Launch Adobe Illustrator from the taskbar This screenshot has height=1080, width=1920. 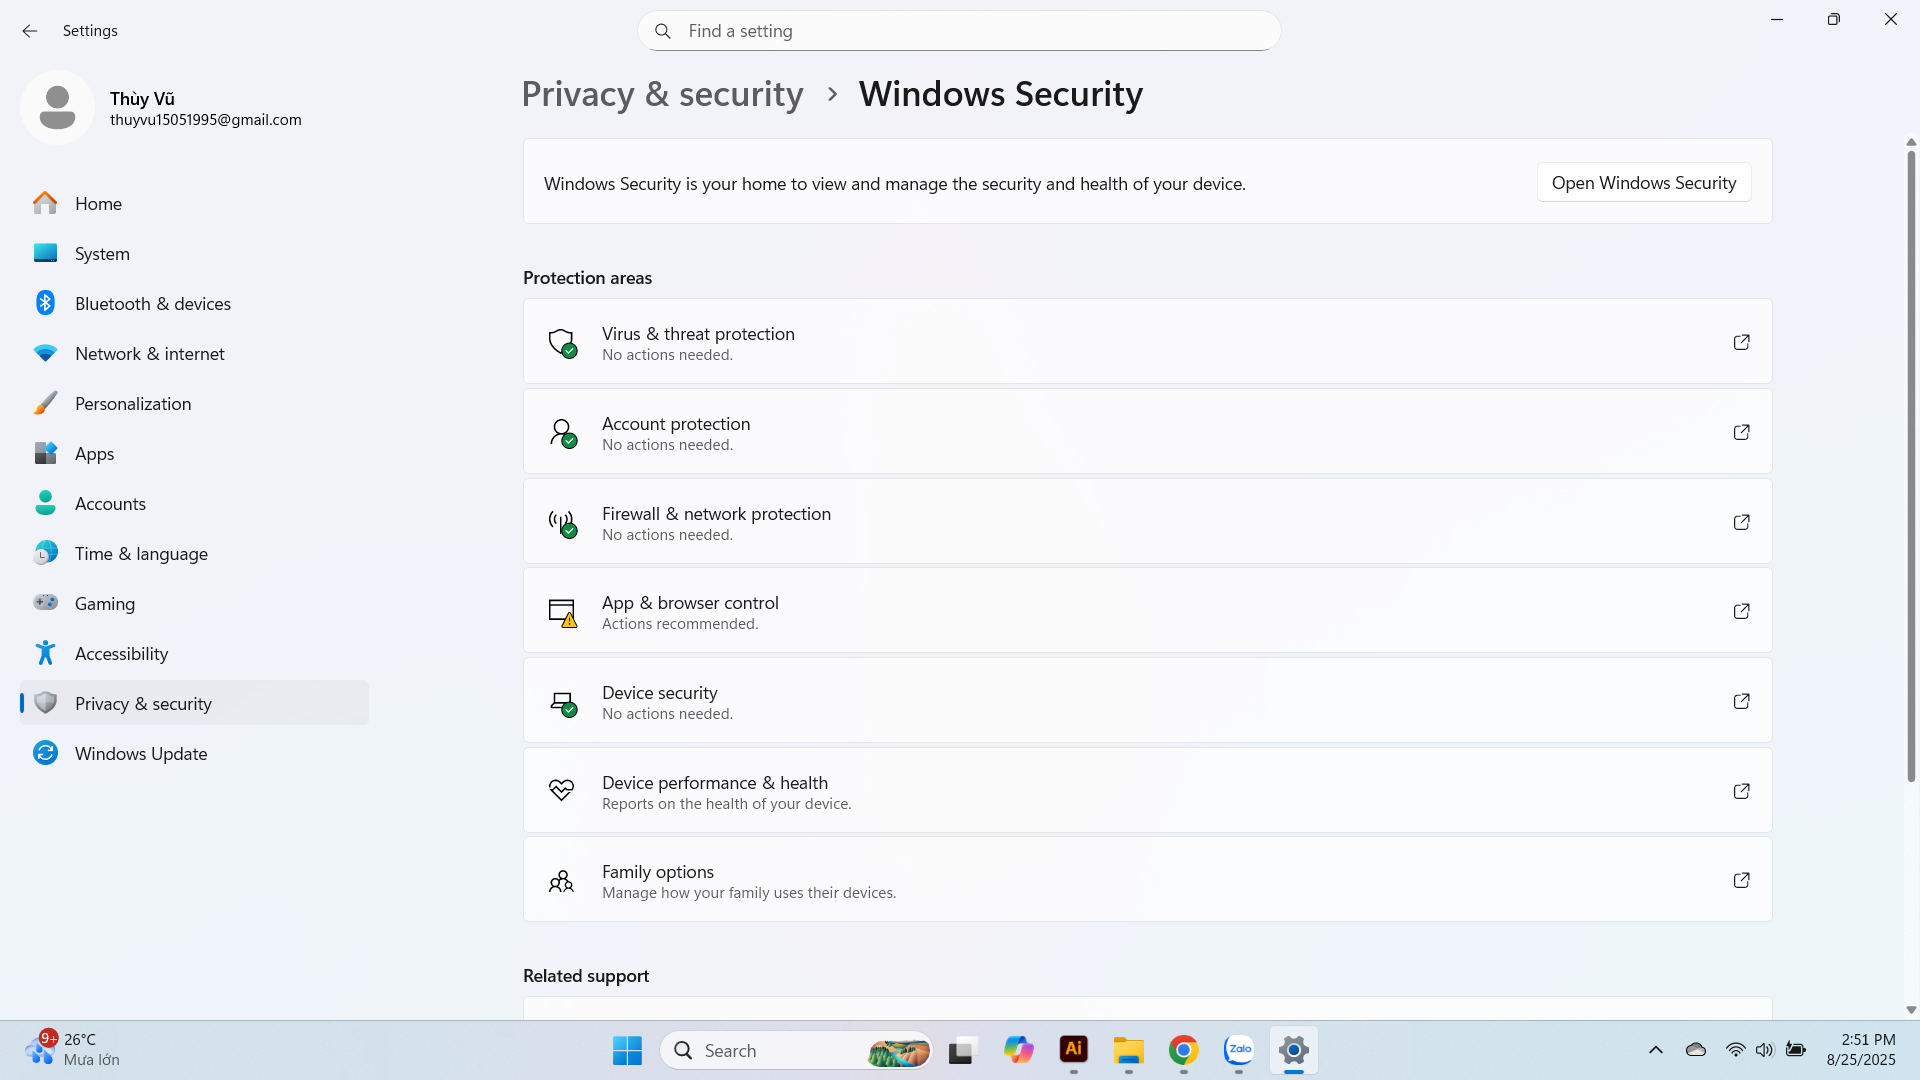coord(1074,1050)
